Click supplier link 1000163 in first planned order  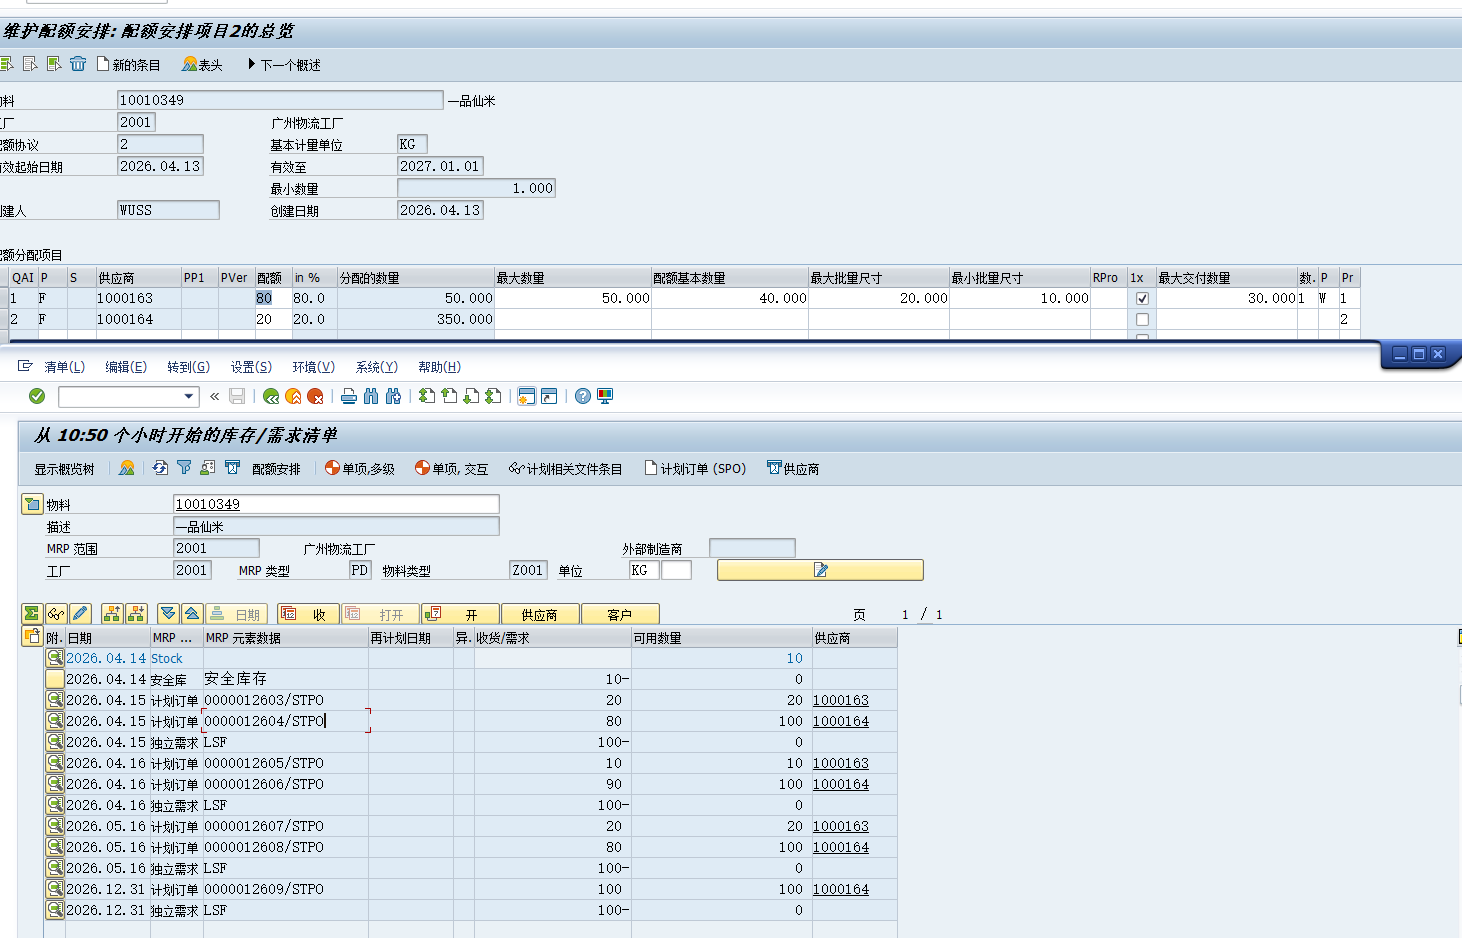[840, 700]
